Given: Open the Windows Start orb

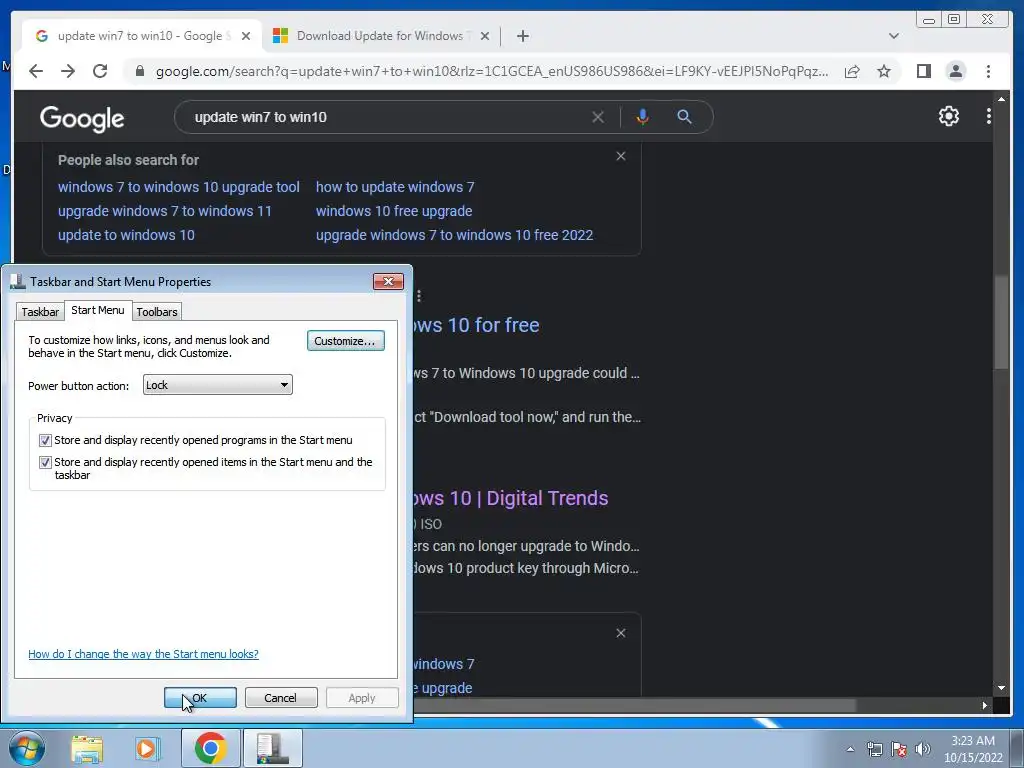Looking at the screenshot, I should coord(26,748).
